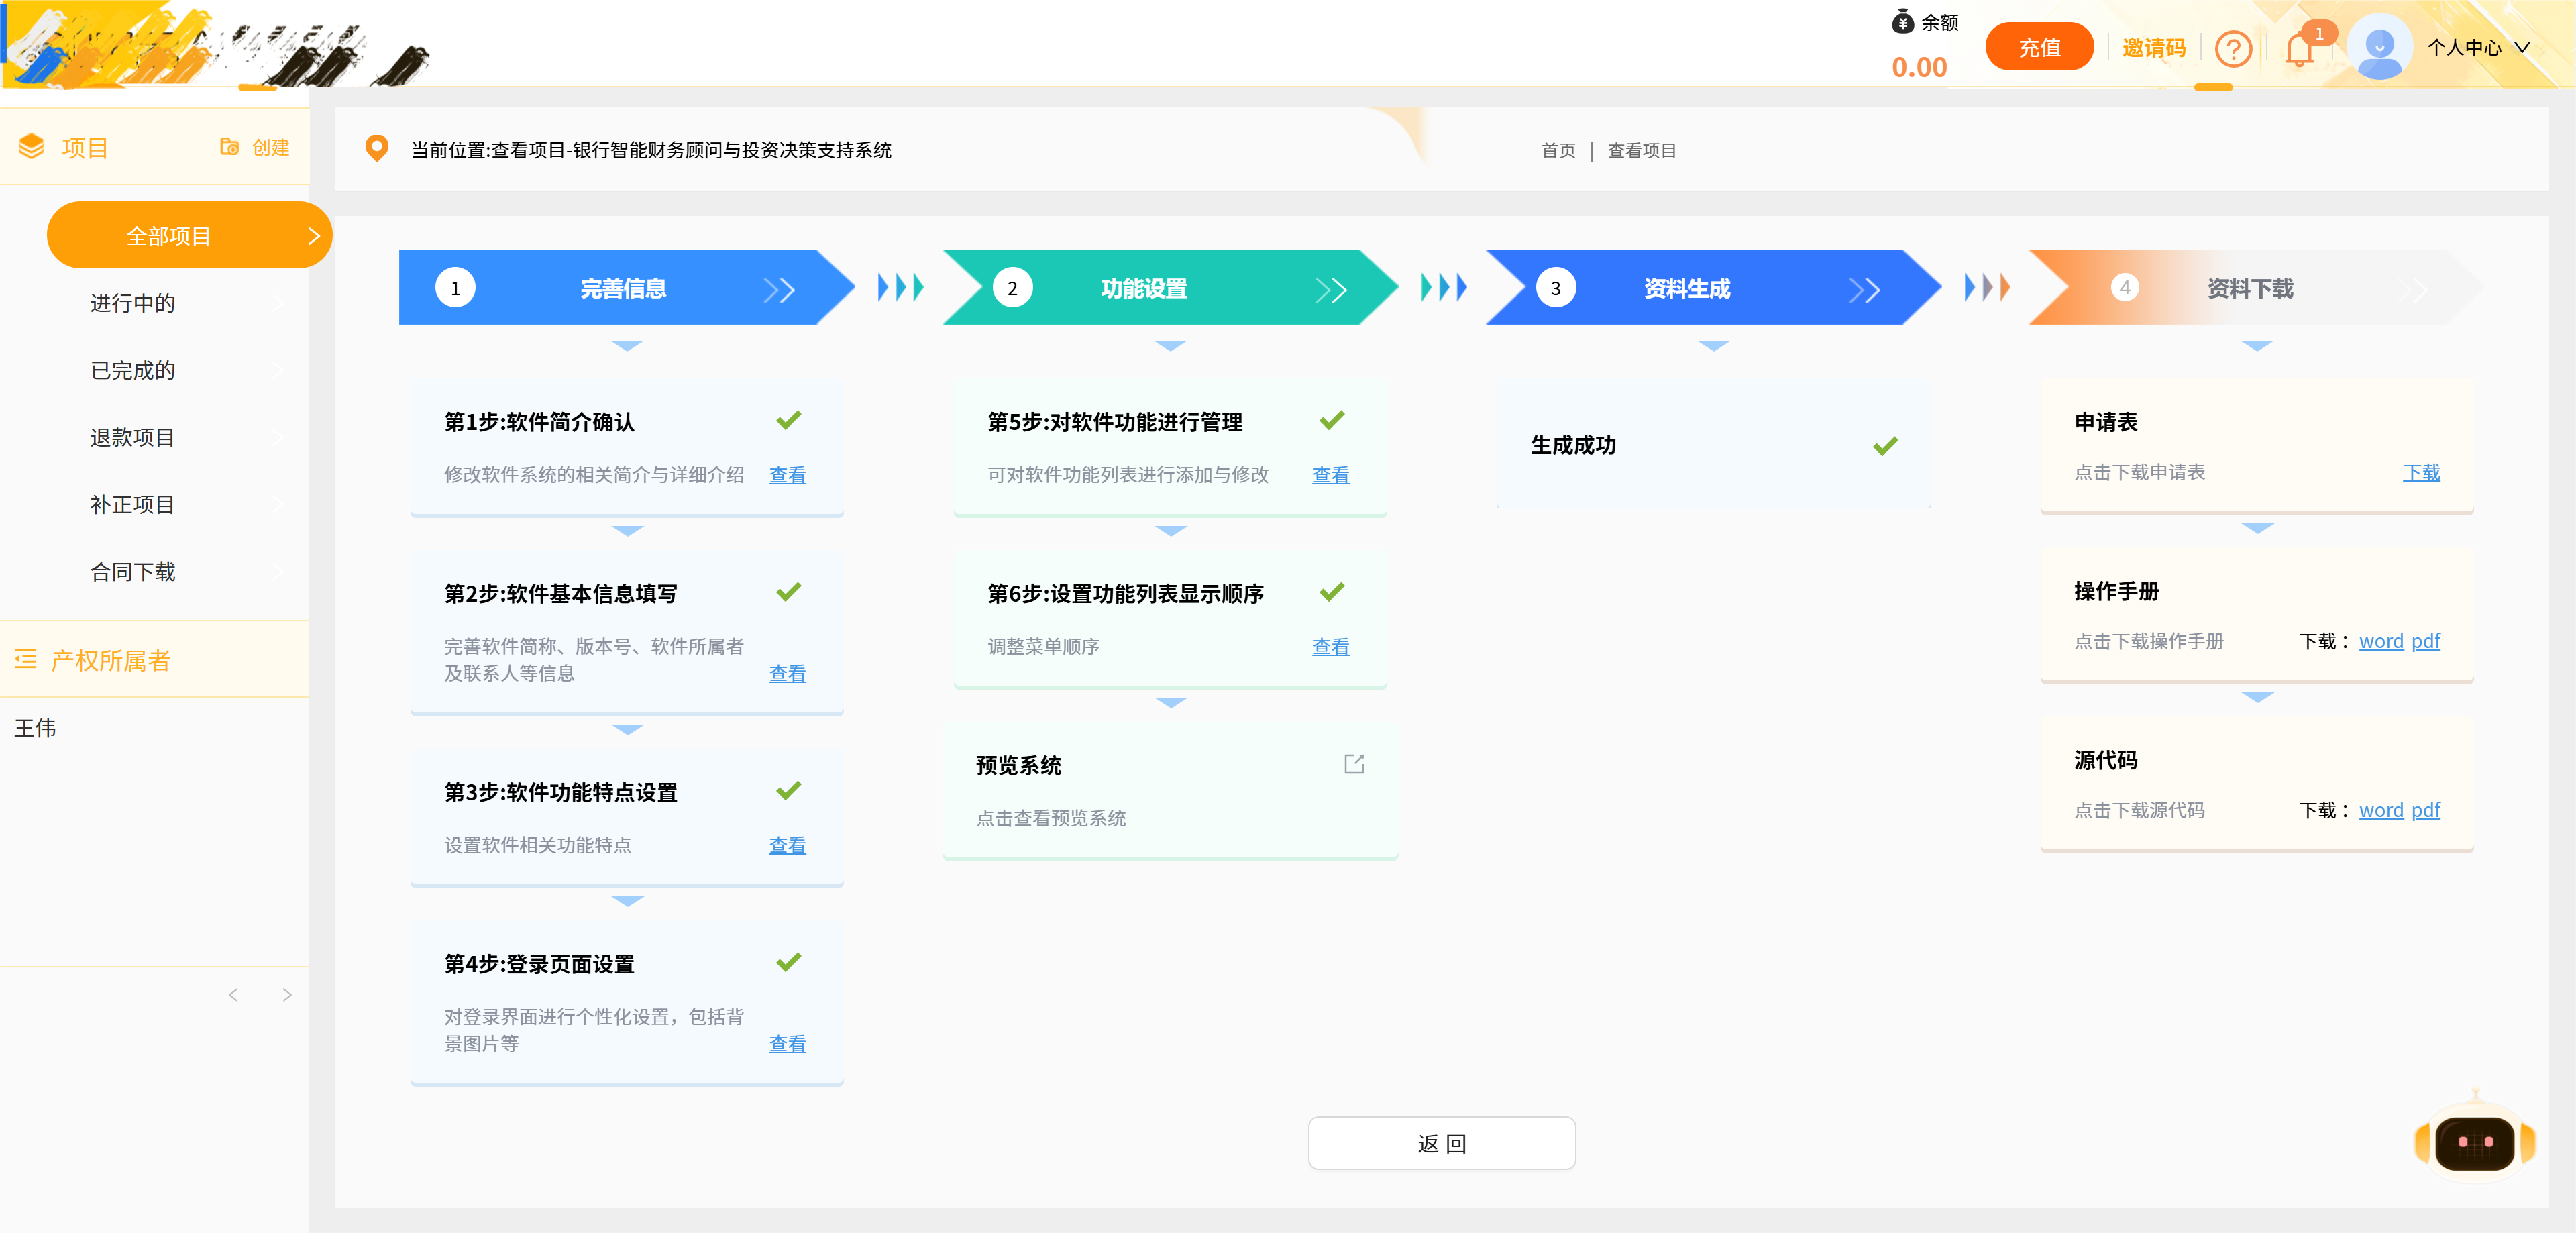The image size is (2576, 1233).
Task: Click the 产权所属者 section icon
Action: 25,660
